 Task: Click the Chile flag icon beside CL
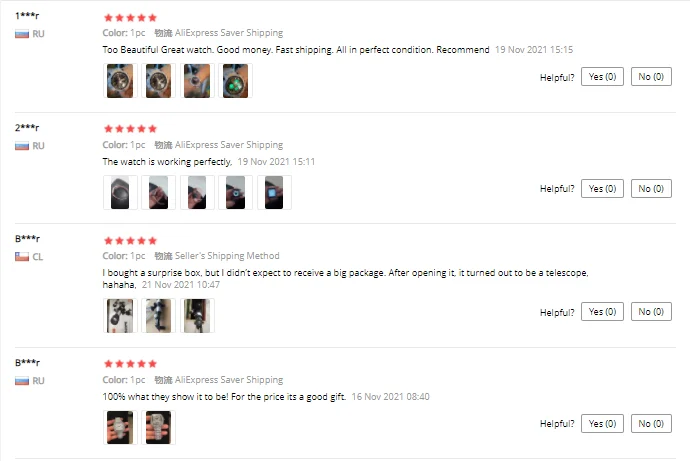[x=22, y=256]
